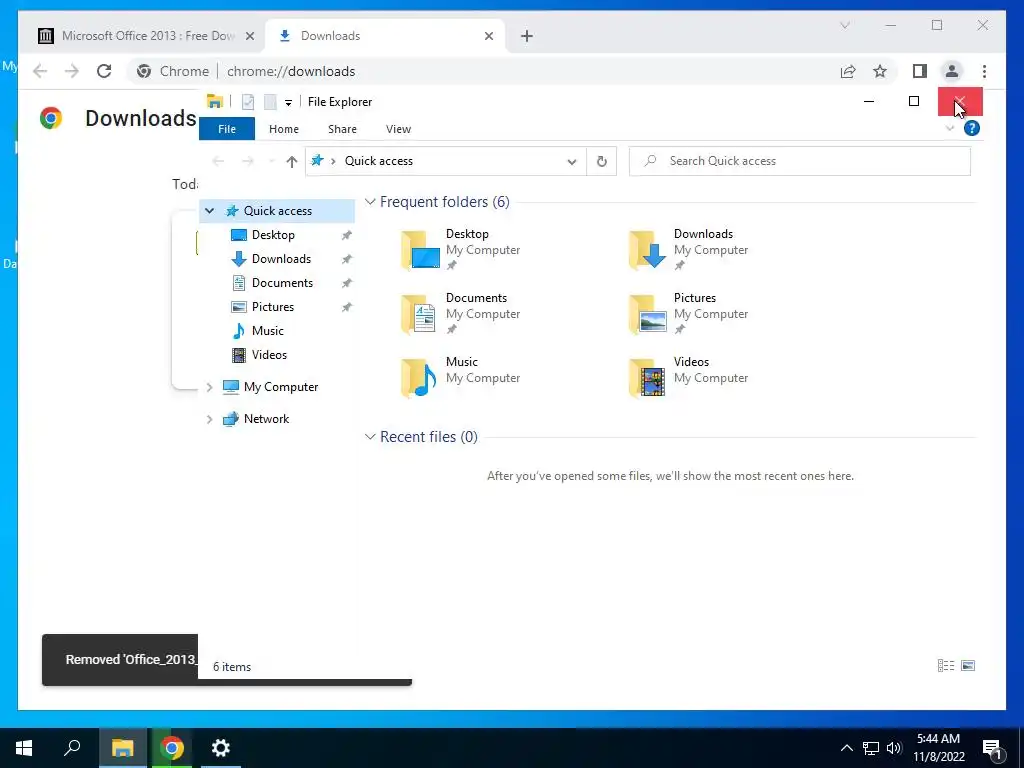Click the Properties icon in quick access toolbar

248,102
